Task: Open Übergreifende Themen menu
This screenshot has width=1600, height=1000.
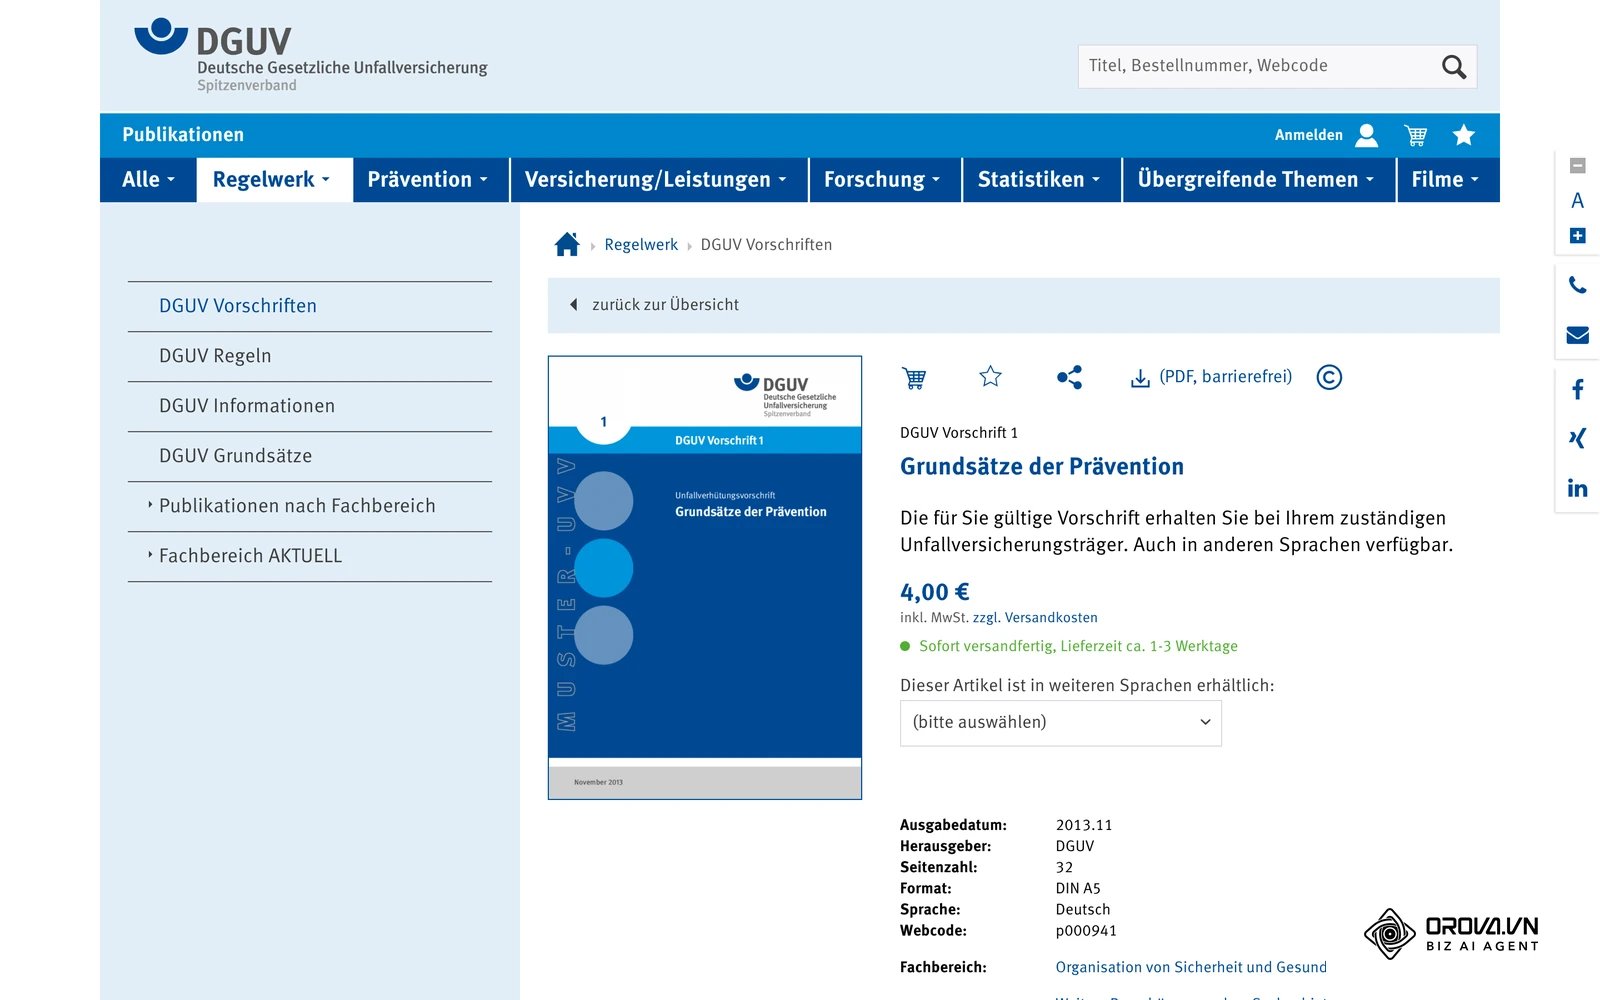Action: click(1259, 180)
